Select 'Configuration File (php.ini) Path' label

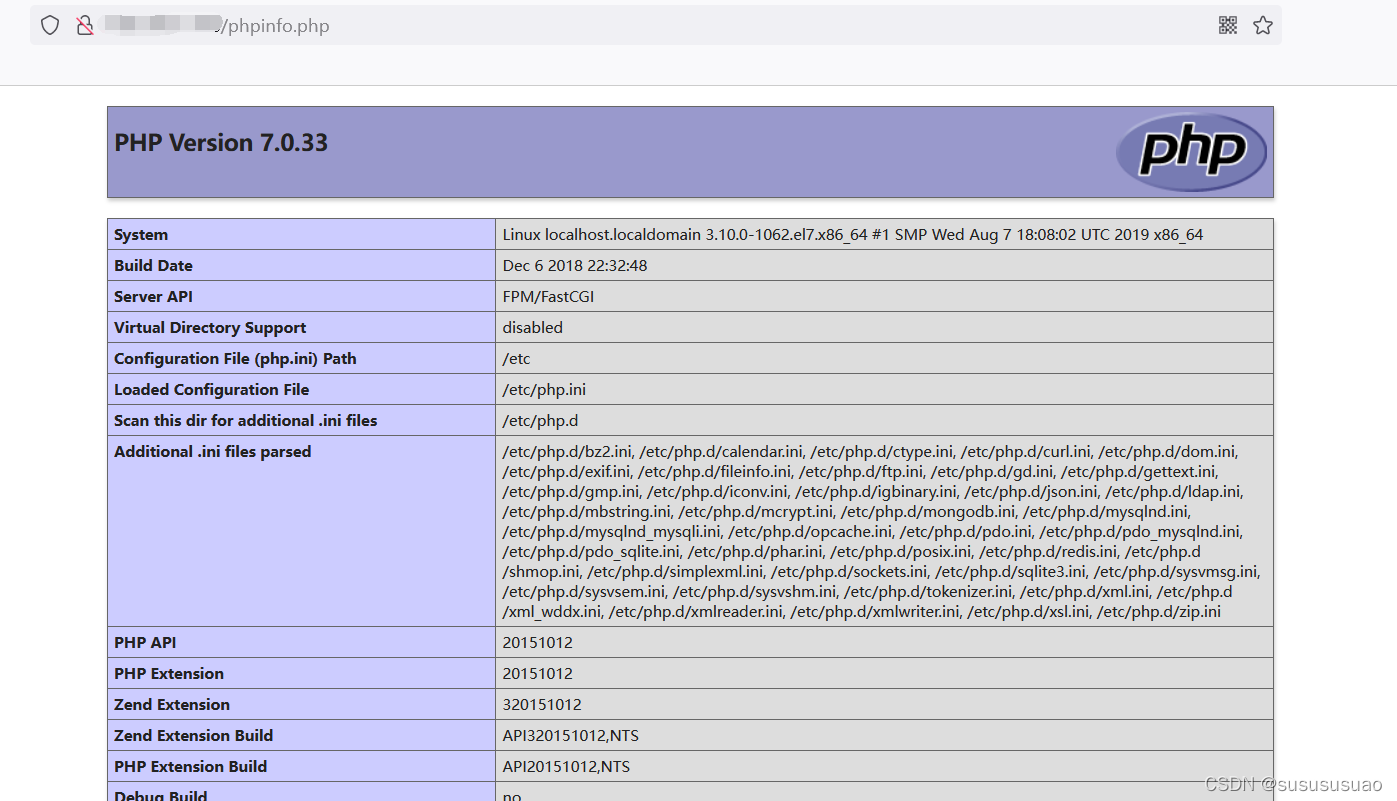(x=235, y=359)
